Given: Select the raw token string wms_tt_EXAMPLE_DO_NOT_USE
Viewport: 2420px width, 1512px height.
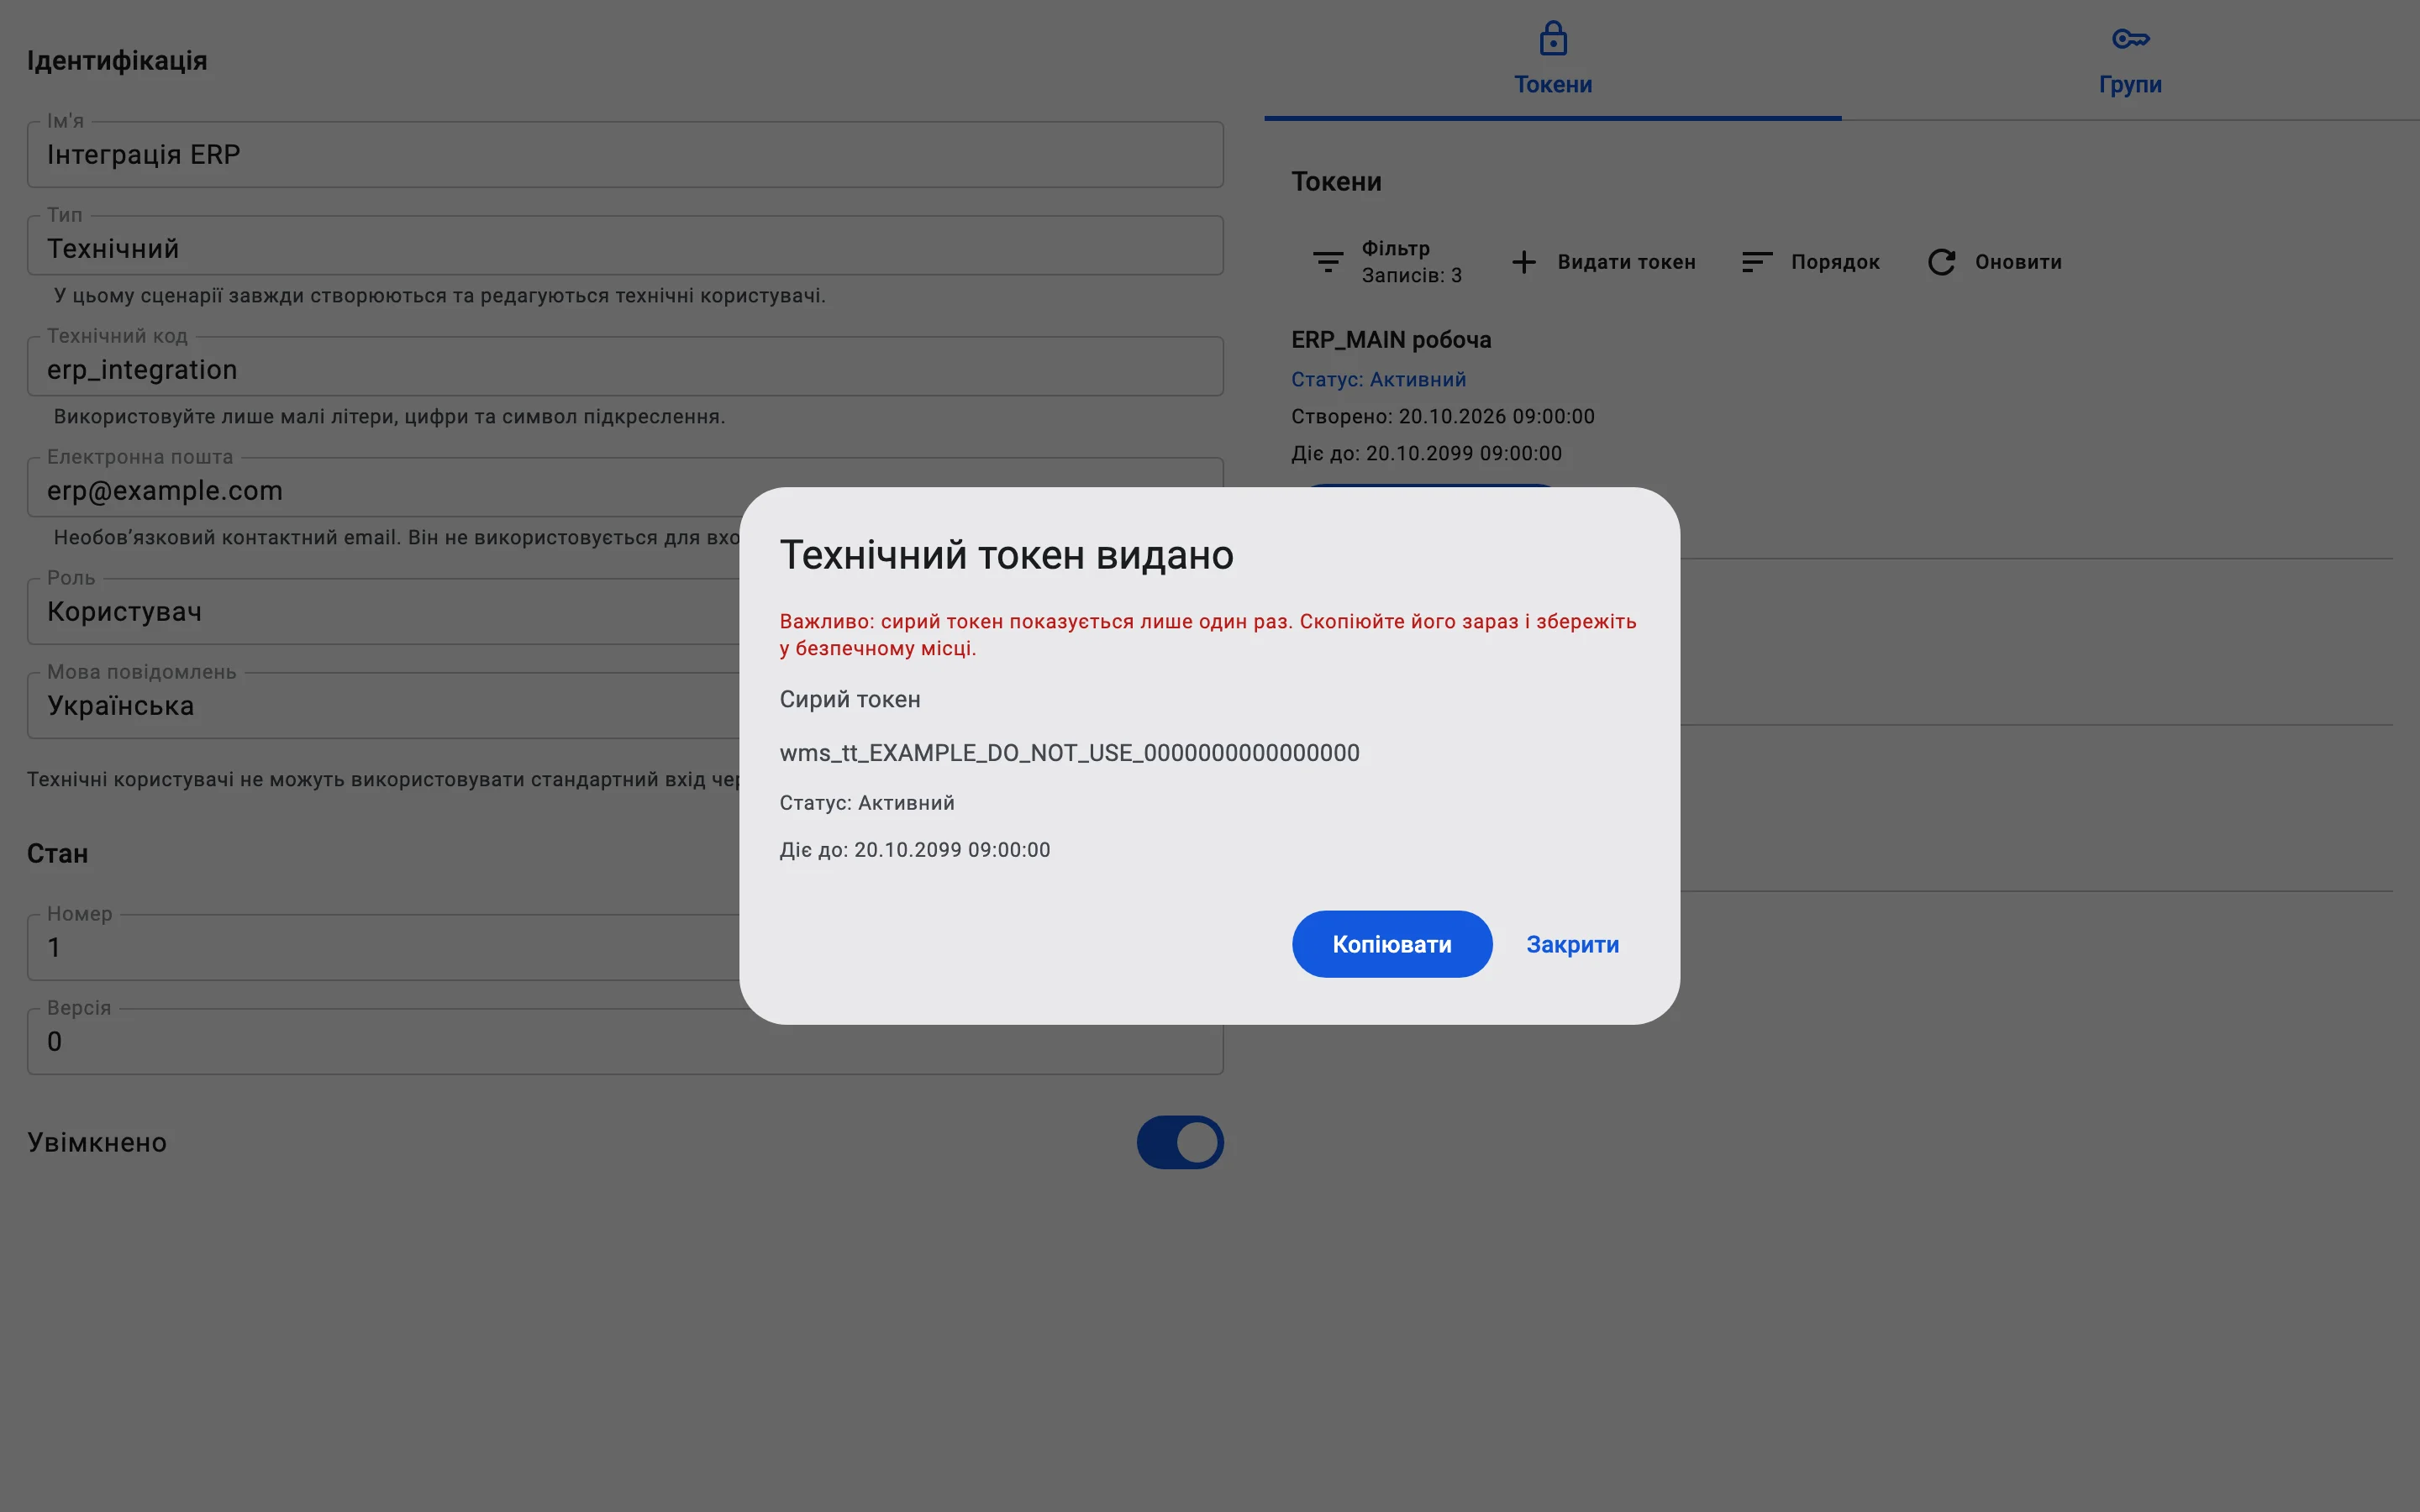Looking at the screenshot, I should [1069, 753].
